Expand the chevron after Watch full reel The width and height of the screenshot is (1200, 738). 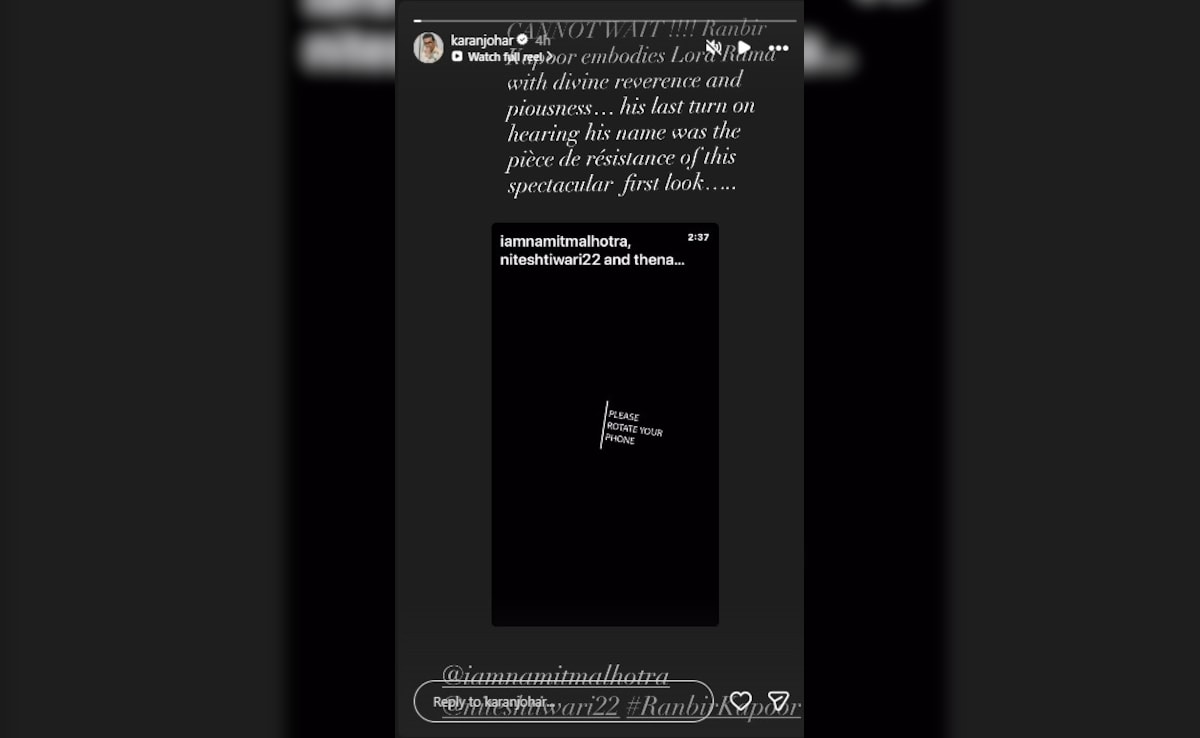(549, 57)
